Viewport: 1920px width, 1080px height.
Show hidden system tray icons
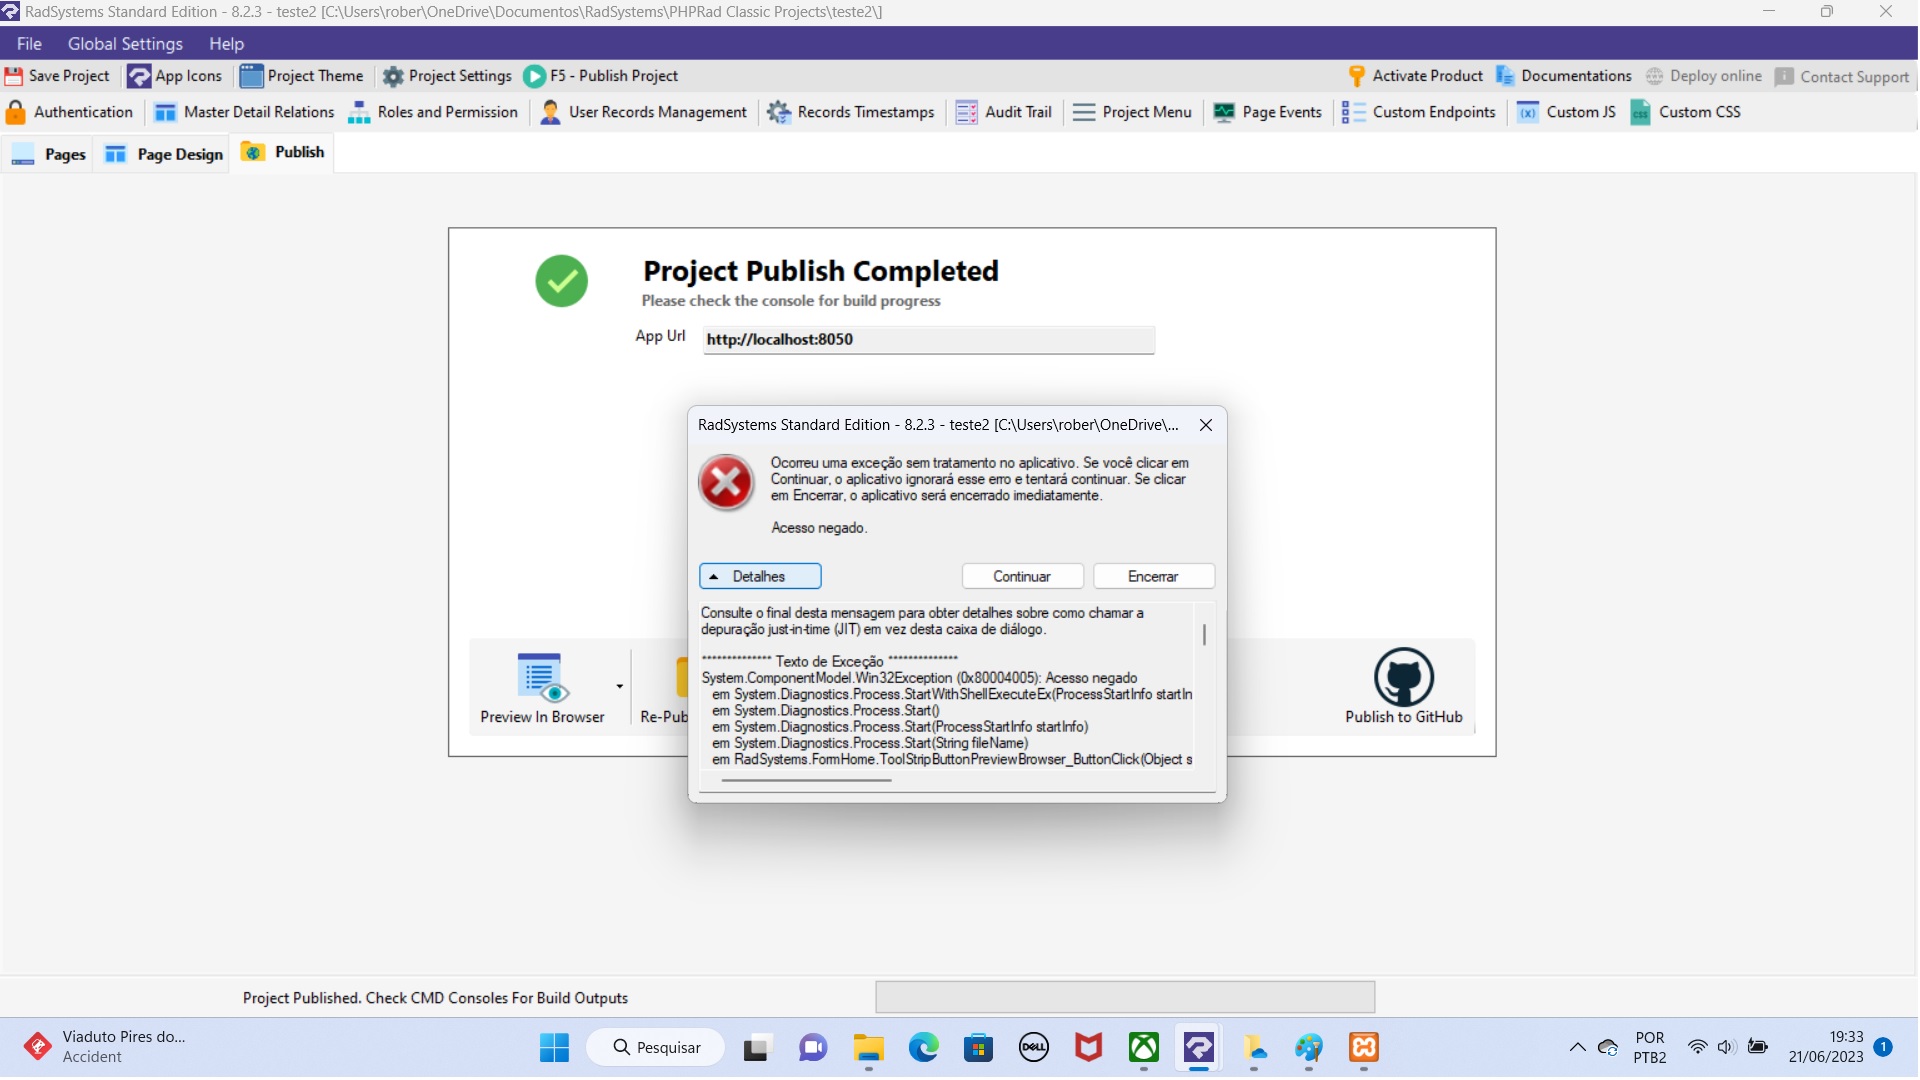[1577, 1048]
